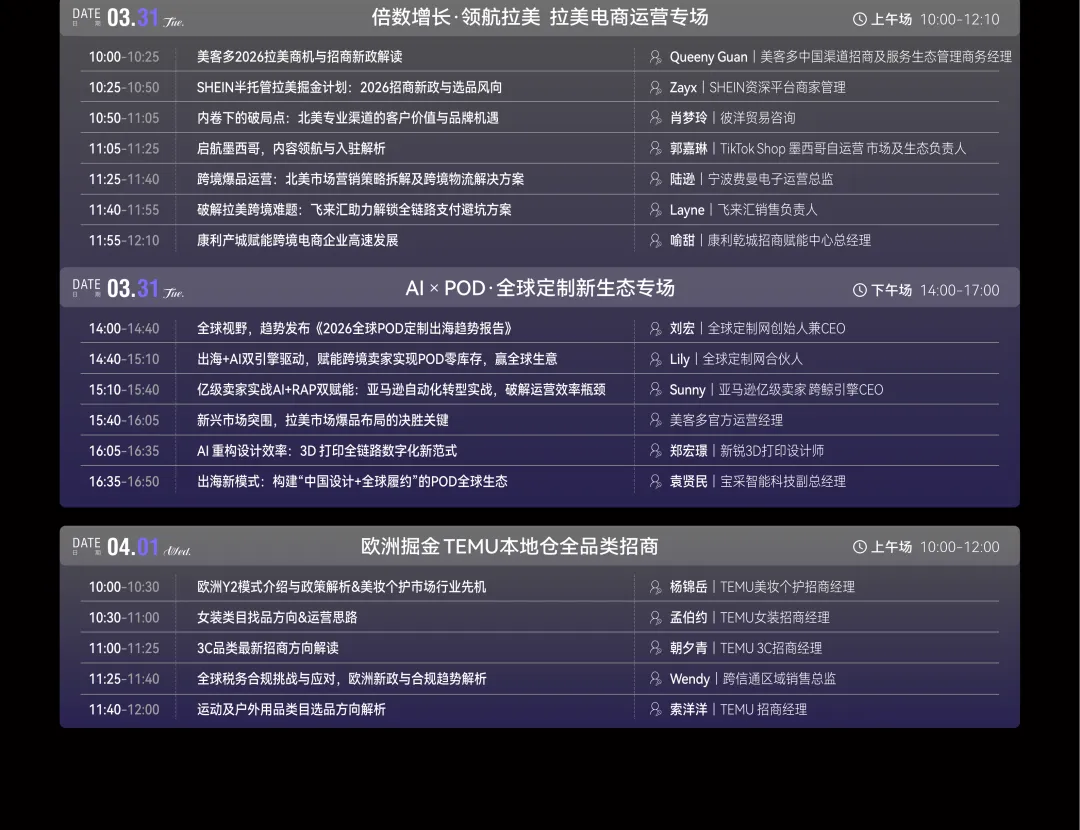The height and width of the screenshot is (830, 1080).
Task: Click the session 女装类目找品方向&运营思路
Action: coord(278,617)
